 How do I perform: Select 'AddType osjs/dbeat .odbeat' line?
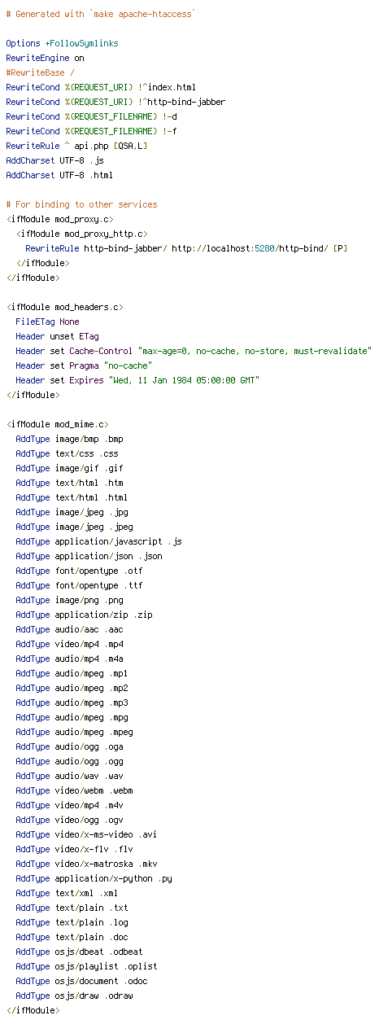point(79,951)
